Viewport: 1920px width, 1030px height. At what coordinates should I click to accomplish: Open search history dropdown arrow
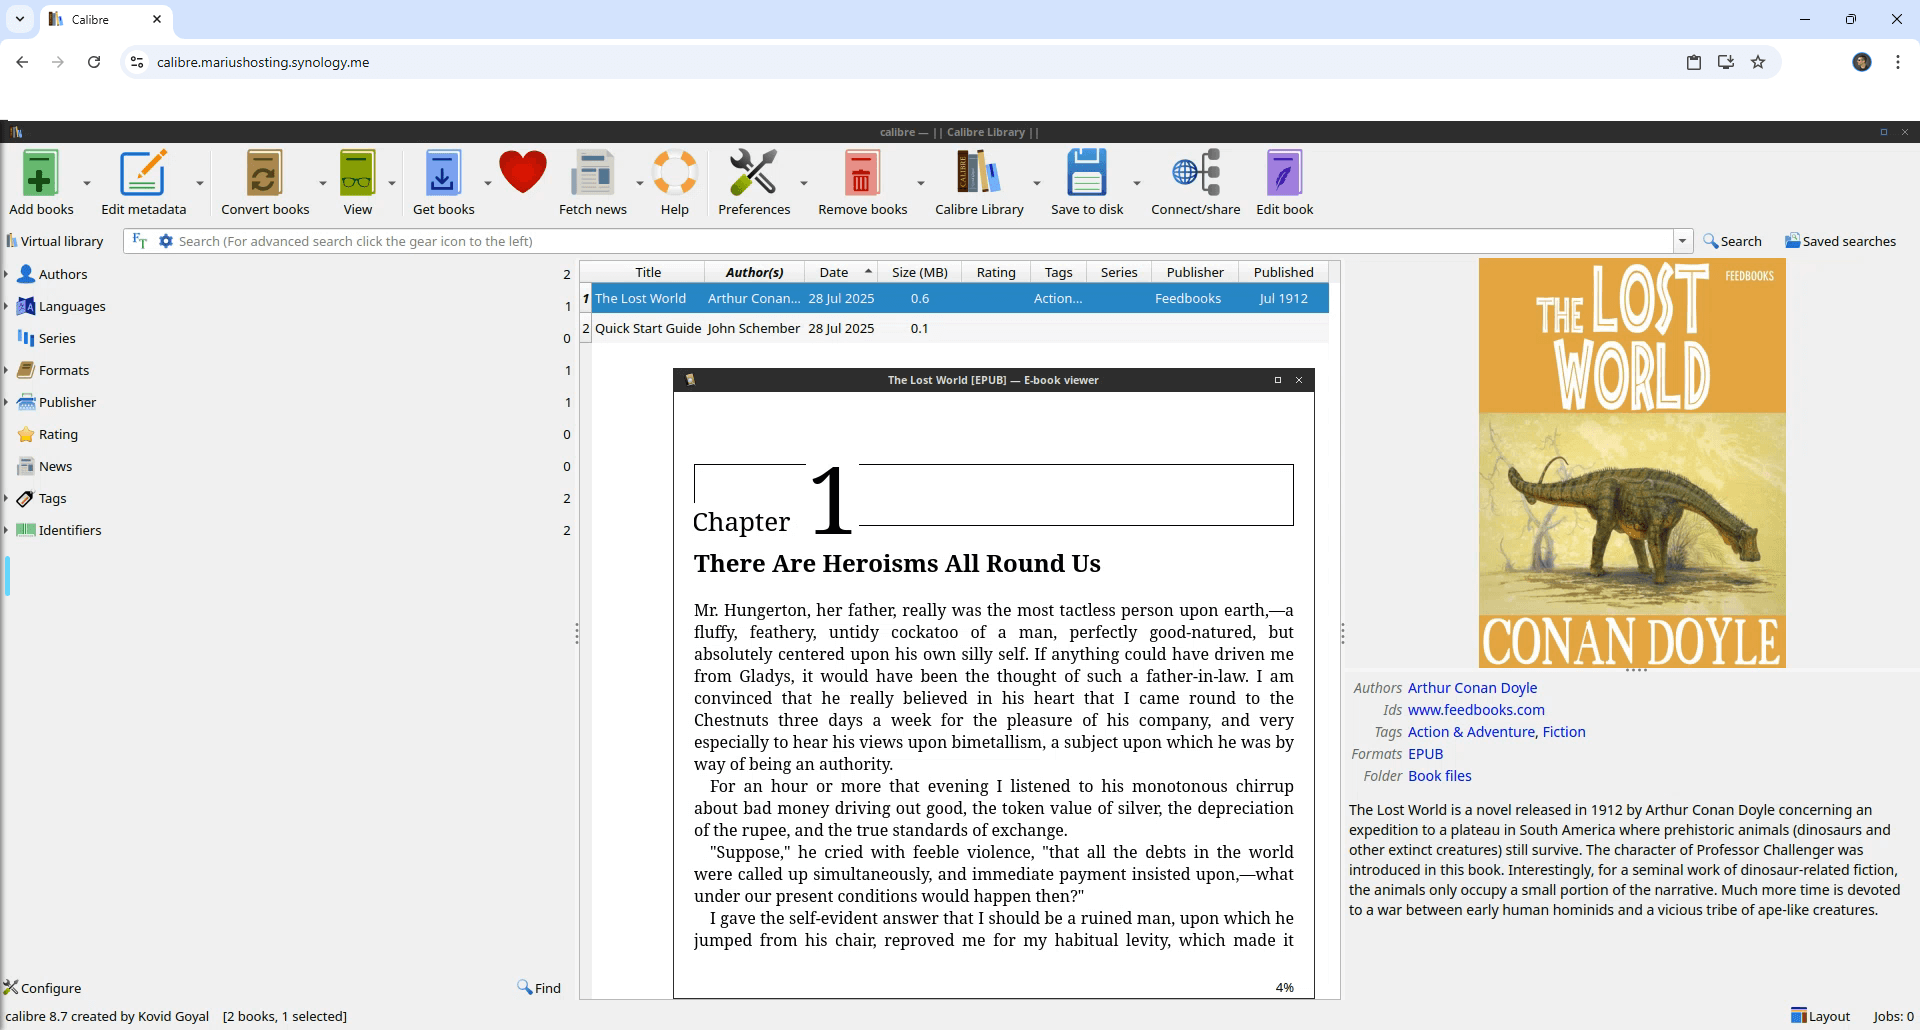[x=1682, y=241]
